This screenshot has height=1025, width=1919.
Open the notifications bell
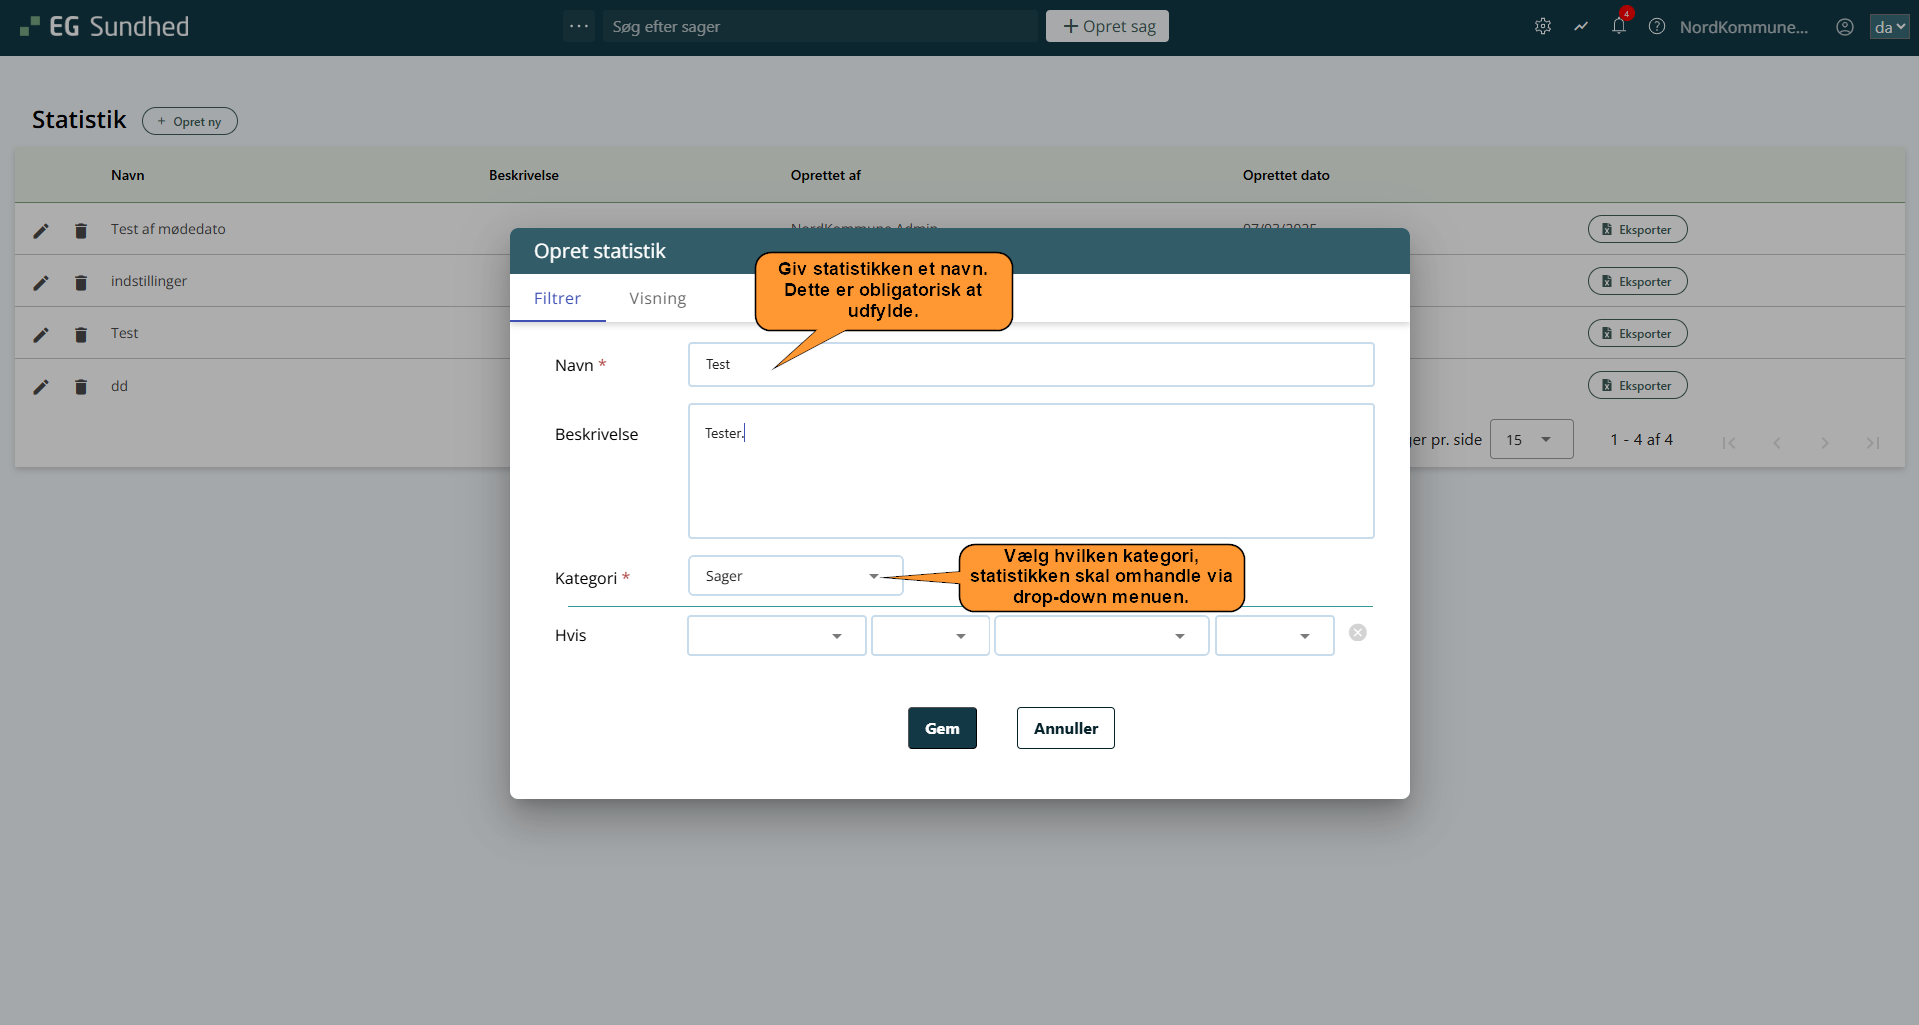tap(1618, 27)
